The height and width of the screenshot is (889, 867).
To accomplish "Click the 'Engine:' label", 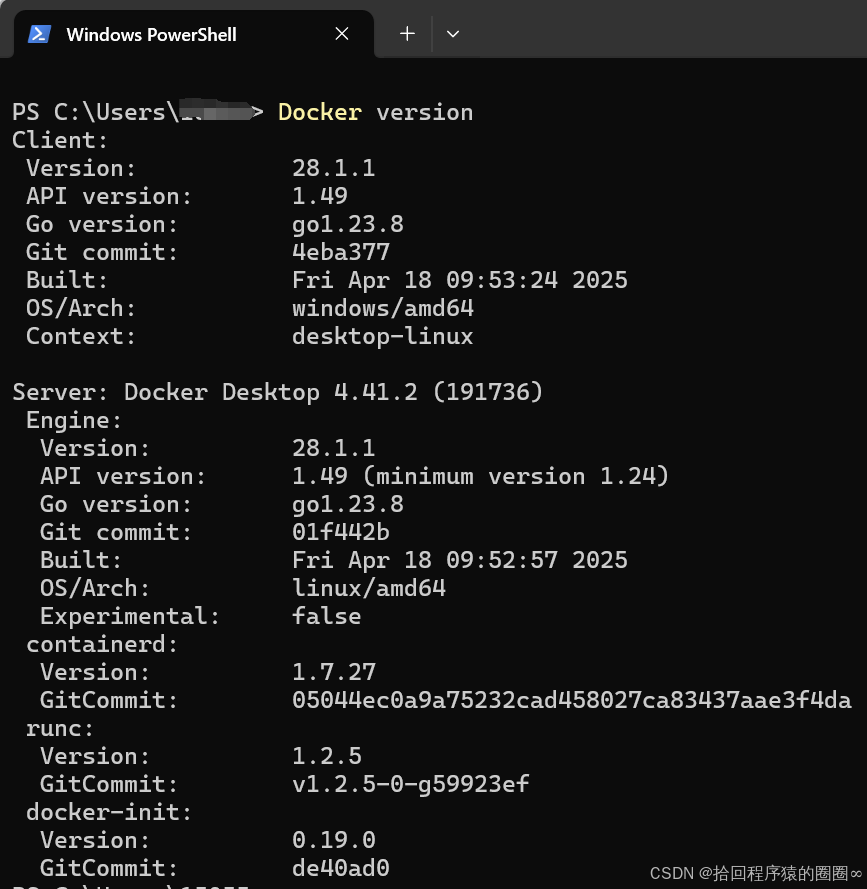I will (x=74, y=420).
